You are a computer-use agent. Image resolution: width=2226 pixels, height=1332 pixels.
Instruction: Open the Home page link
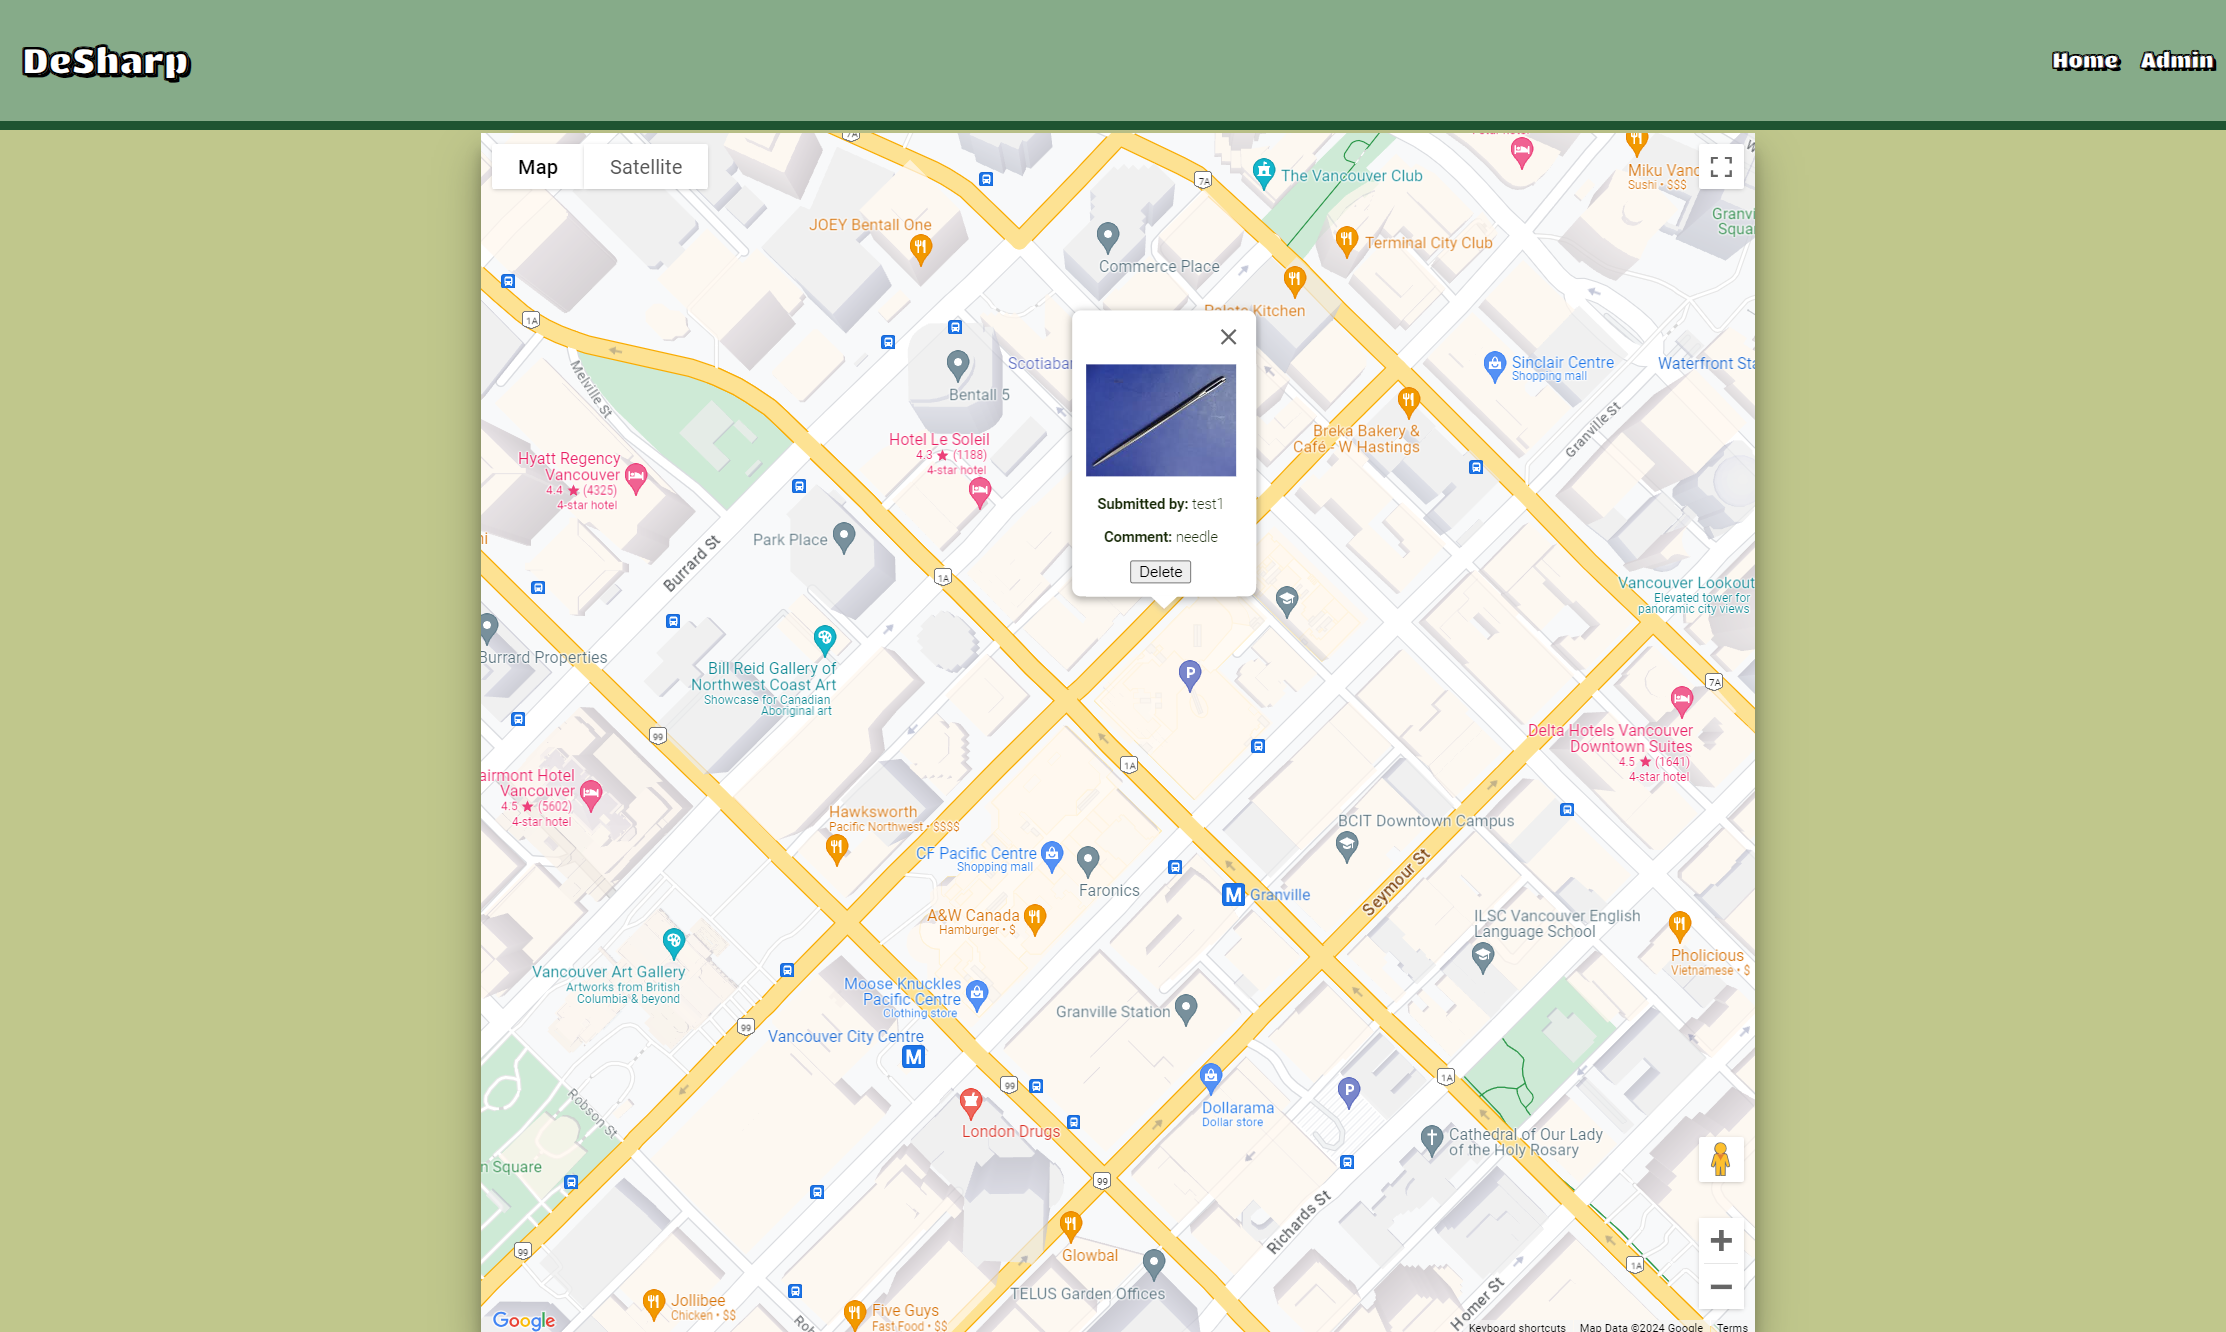(2085, 61)
